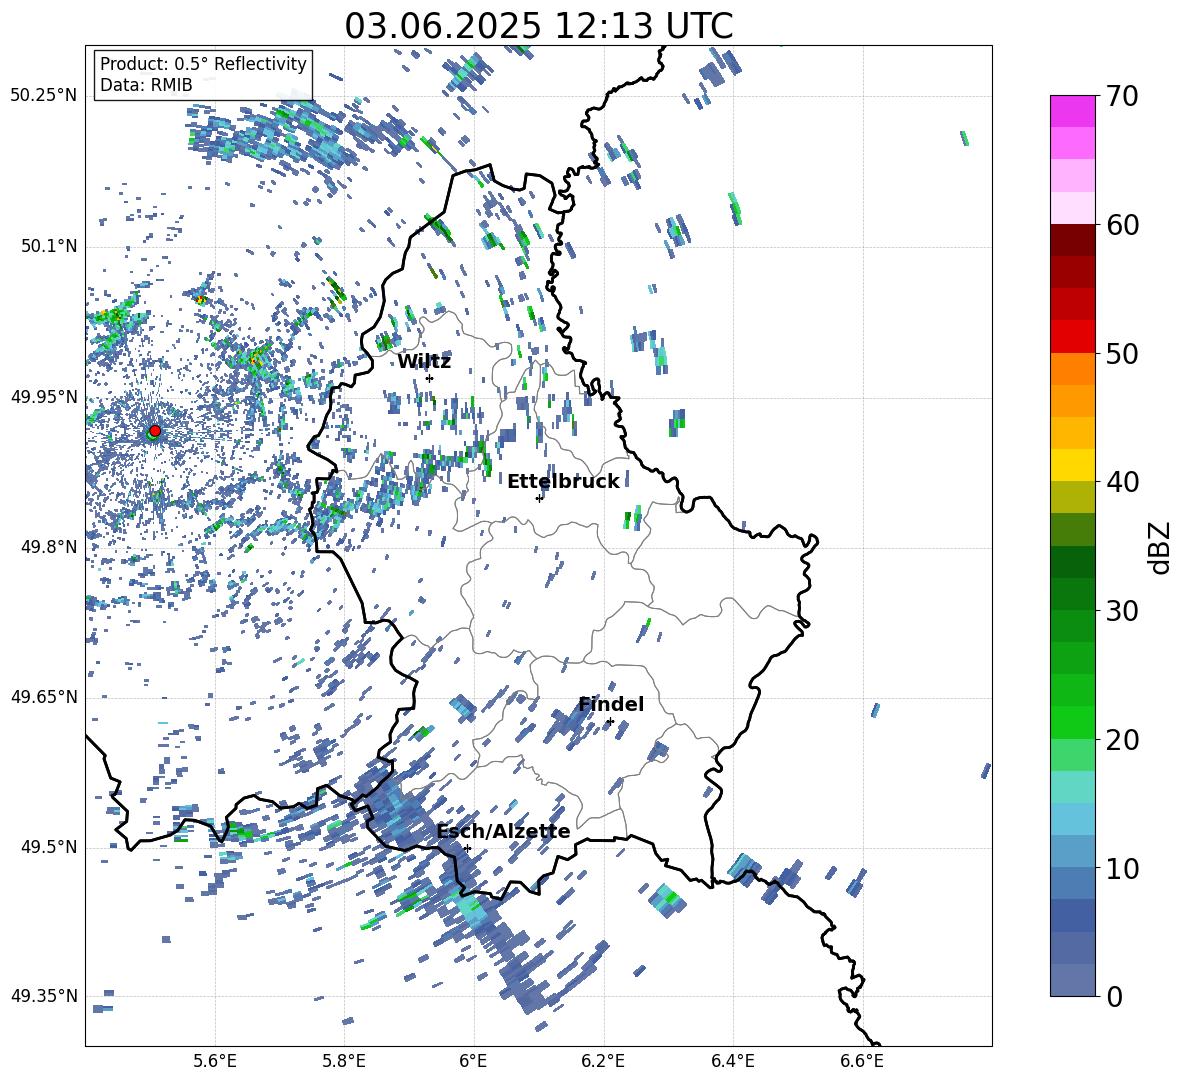Click the Findel station label
The height and width of the screenshot is (1081, 1184).
pyautogui.click(x=611, y=704)
